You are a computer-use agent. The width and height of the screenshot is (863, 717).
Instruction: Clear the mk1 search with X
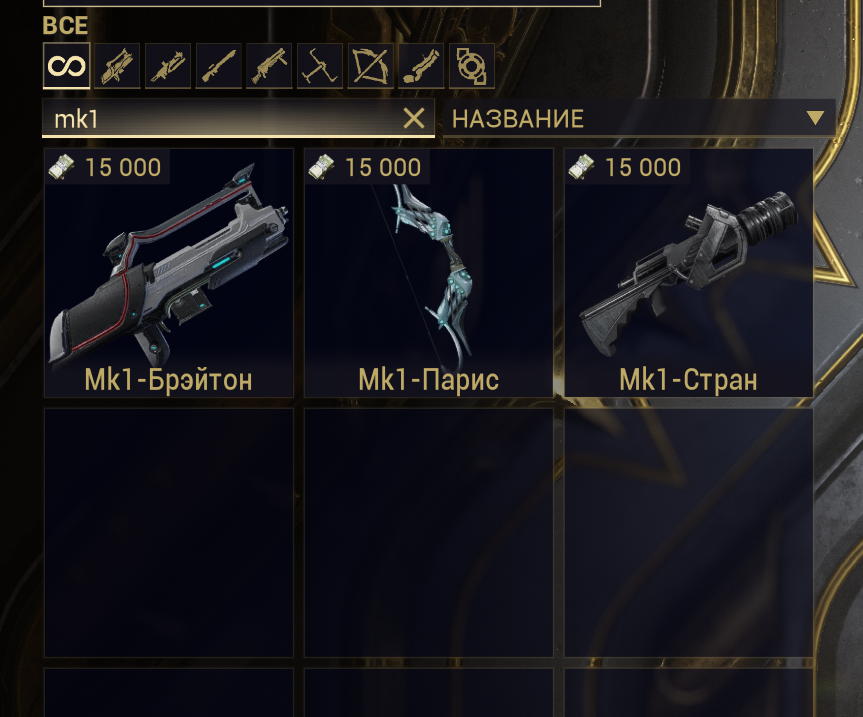pyautogui.click(x=414, y=118)
